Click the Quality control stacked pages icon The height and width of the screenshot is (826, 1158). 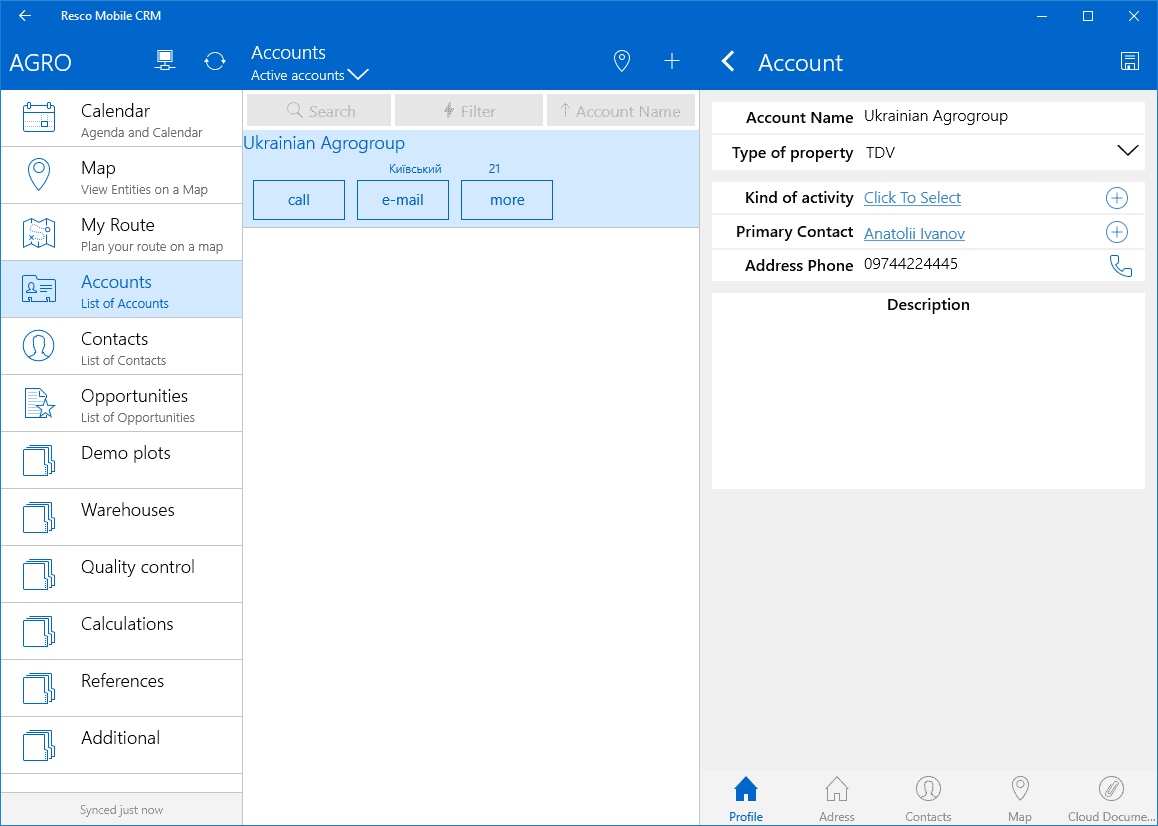tap(39, 573)
